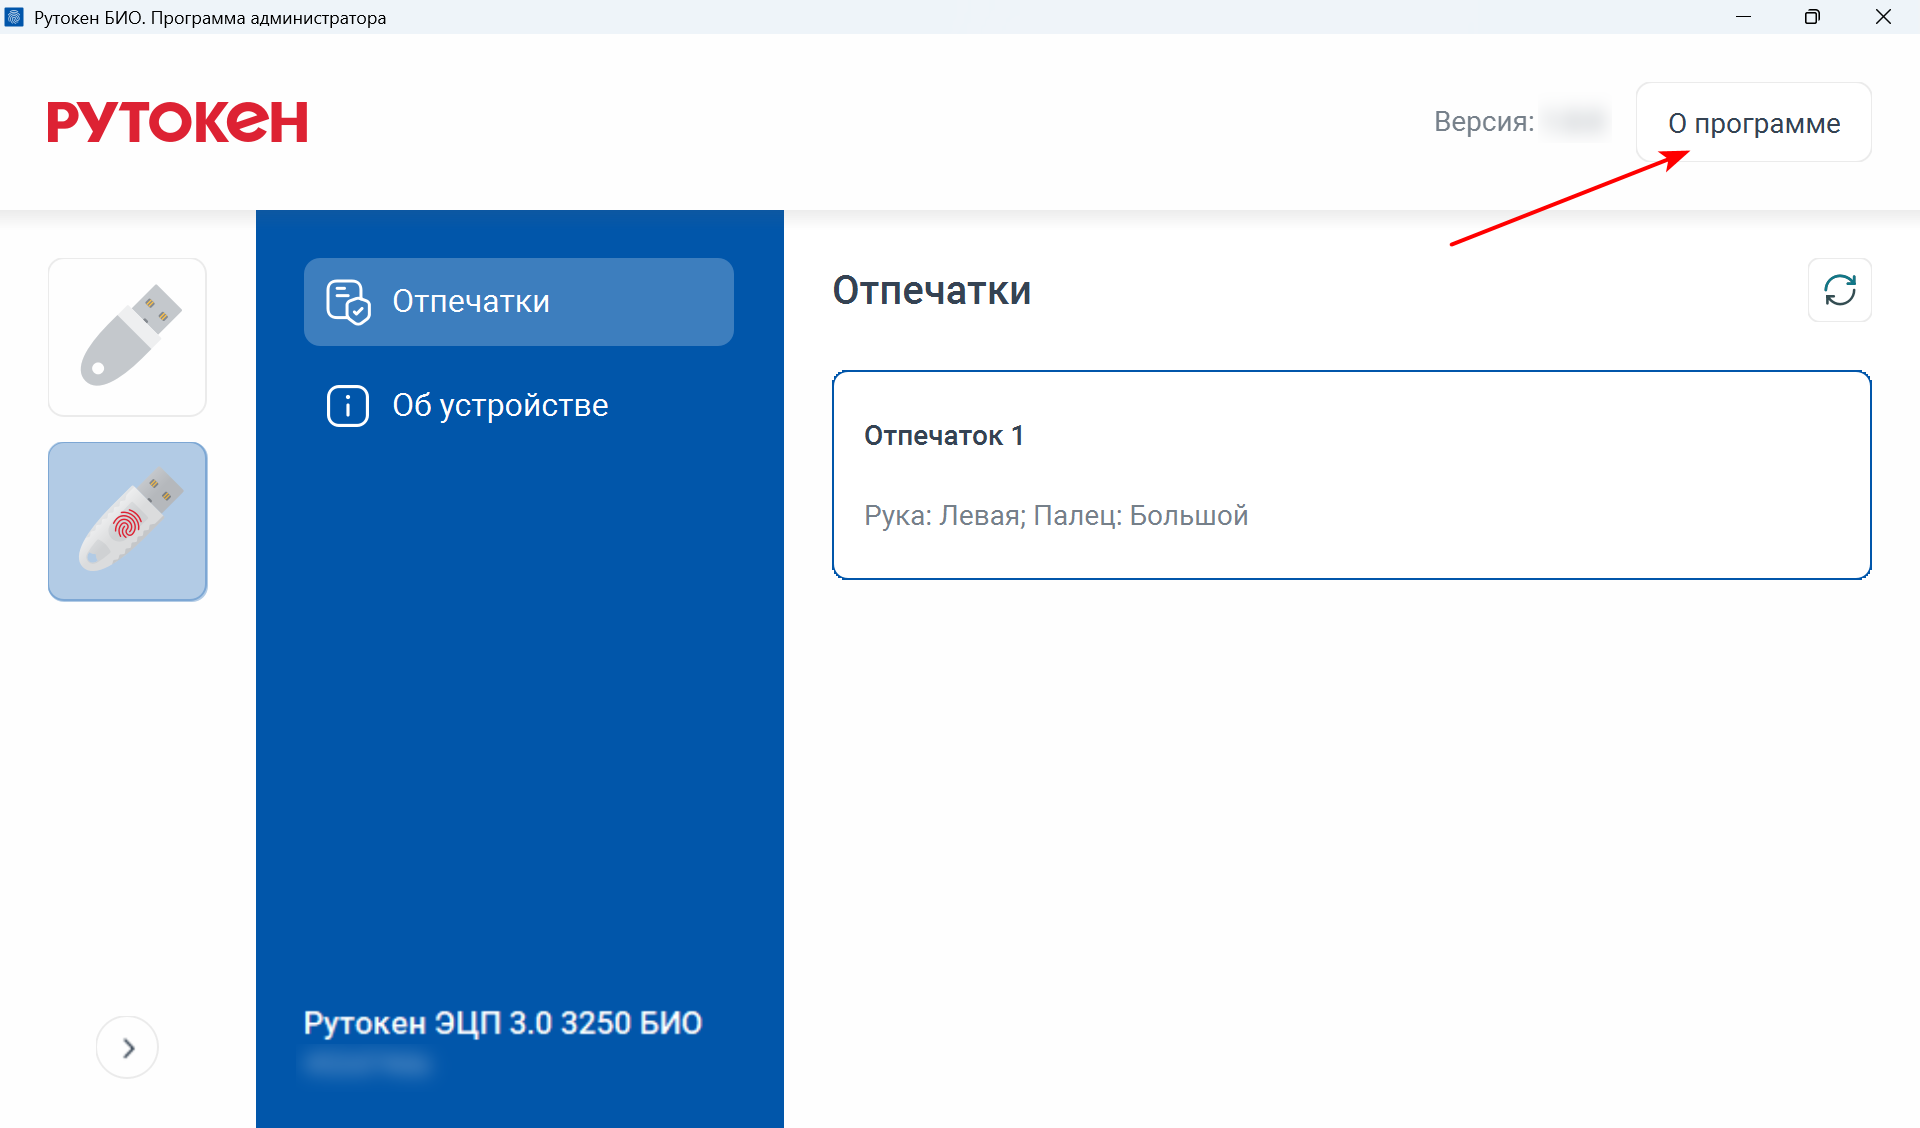Click the blurred serial number under device name
Image resolution: width=1920 pixels, height=1128 pixels.
point(367,1064)
